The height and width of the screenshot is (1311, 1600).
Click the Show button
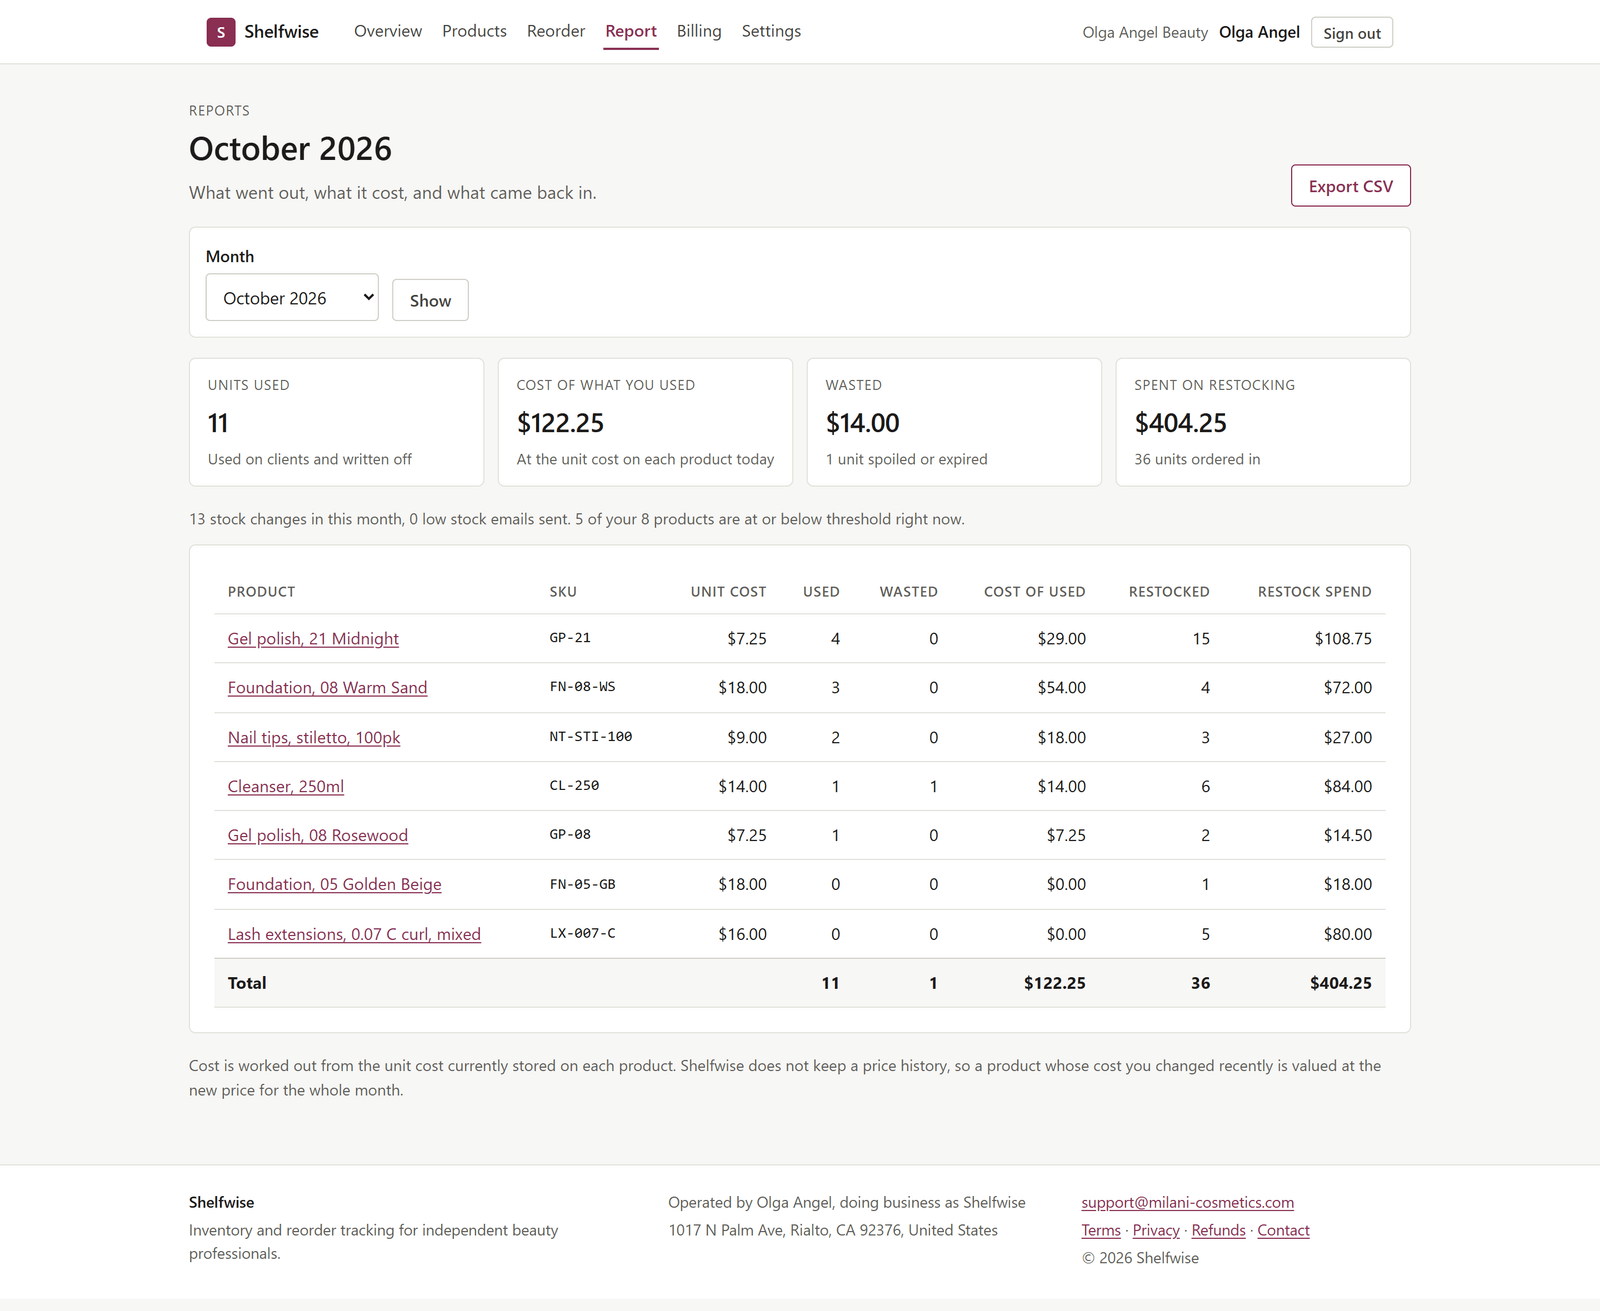pos(430,300)
